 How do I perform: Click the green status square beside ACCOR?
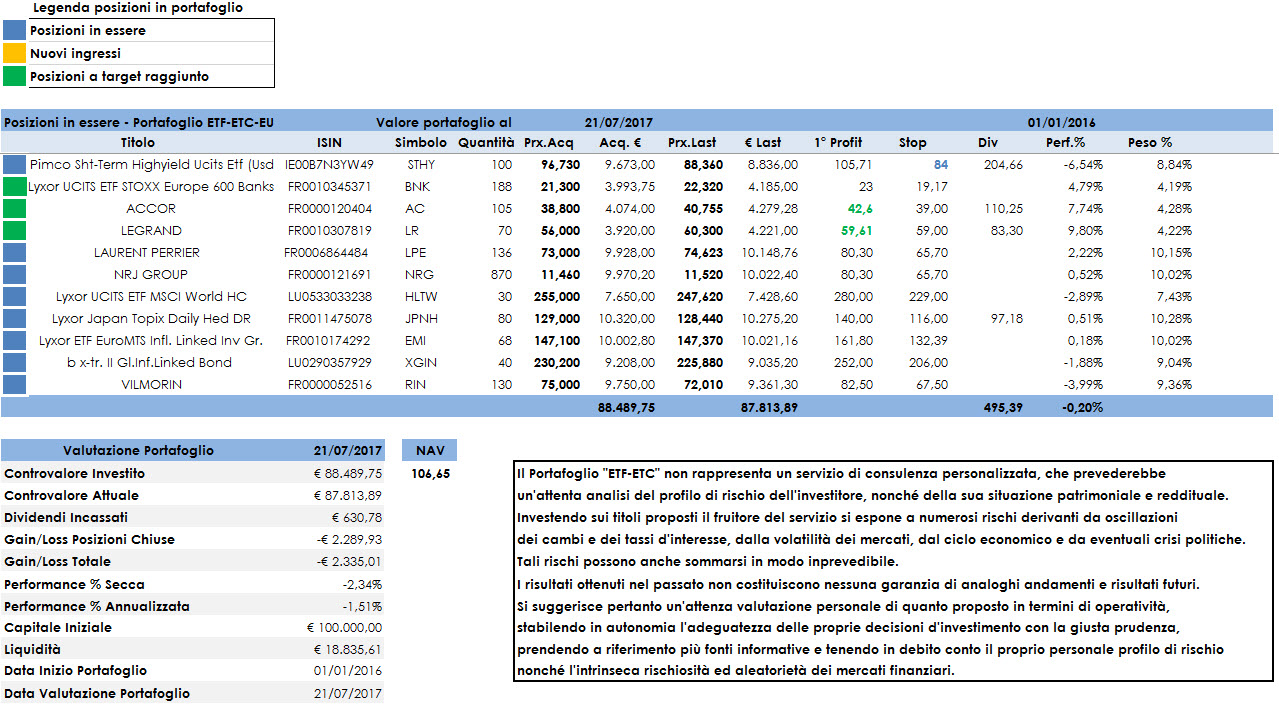coord(14,209)
